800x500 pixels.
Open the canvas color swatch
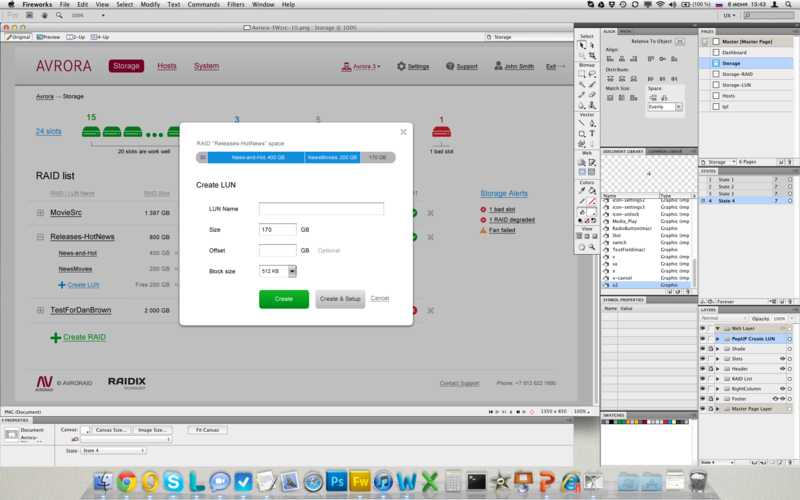coord(85,430)
